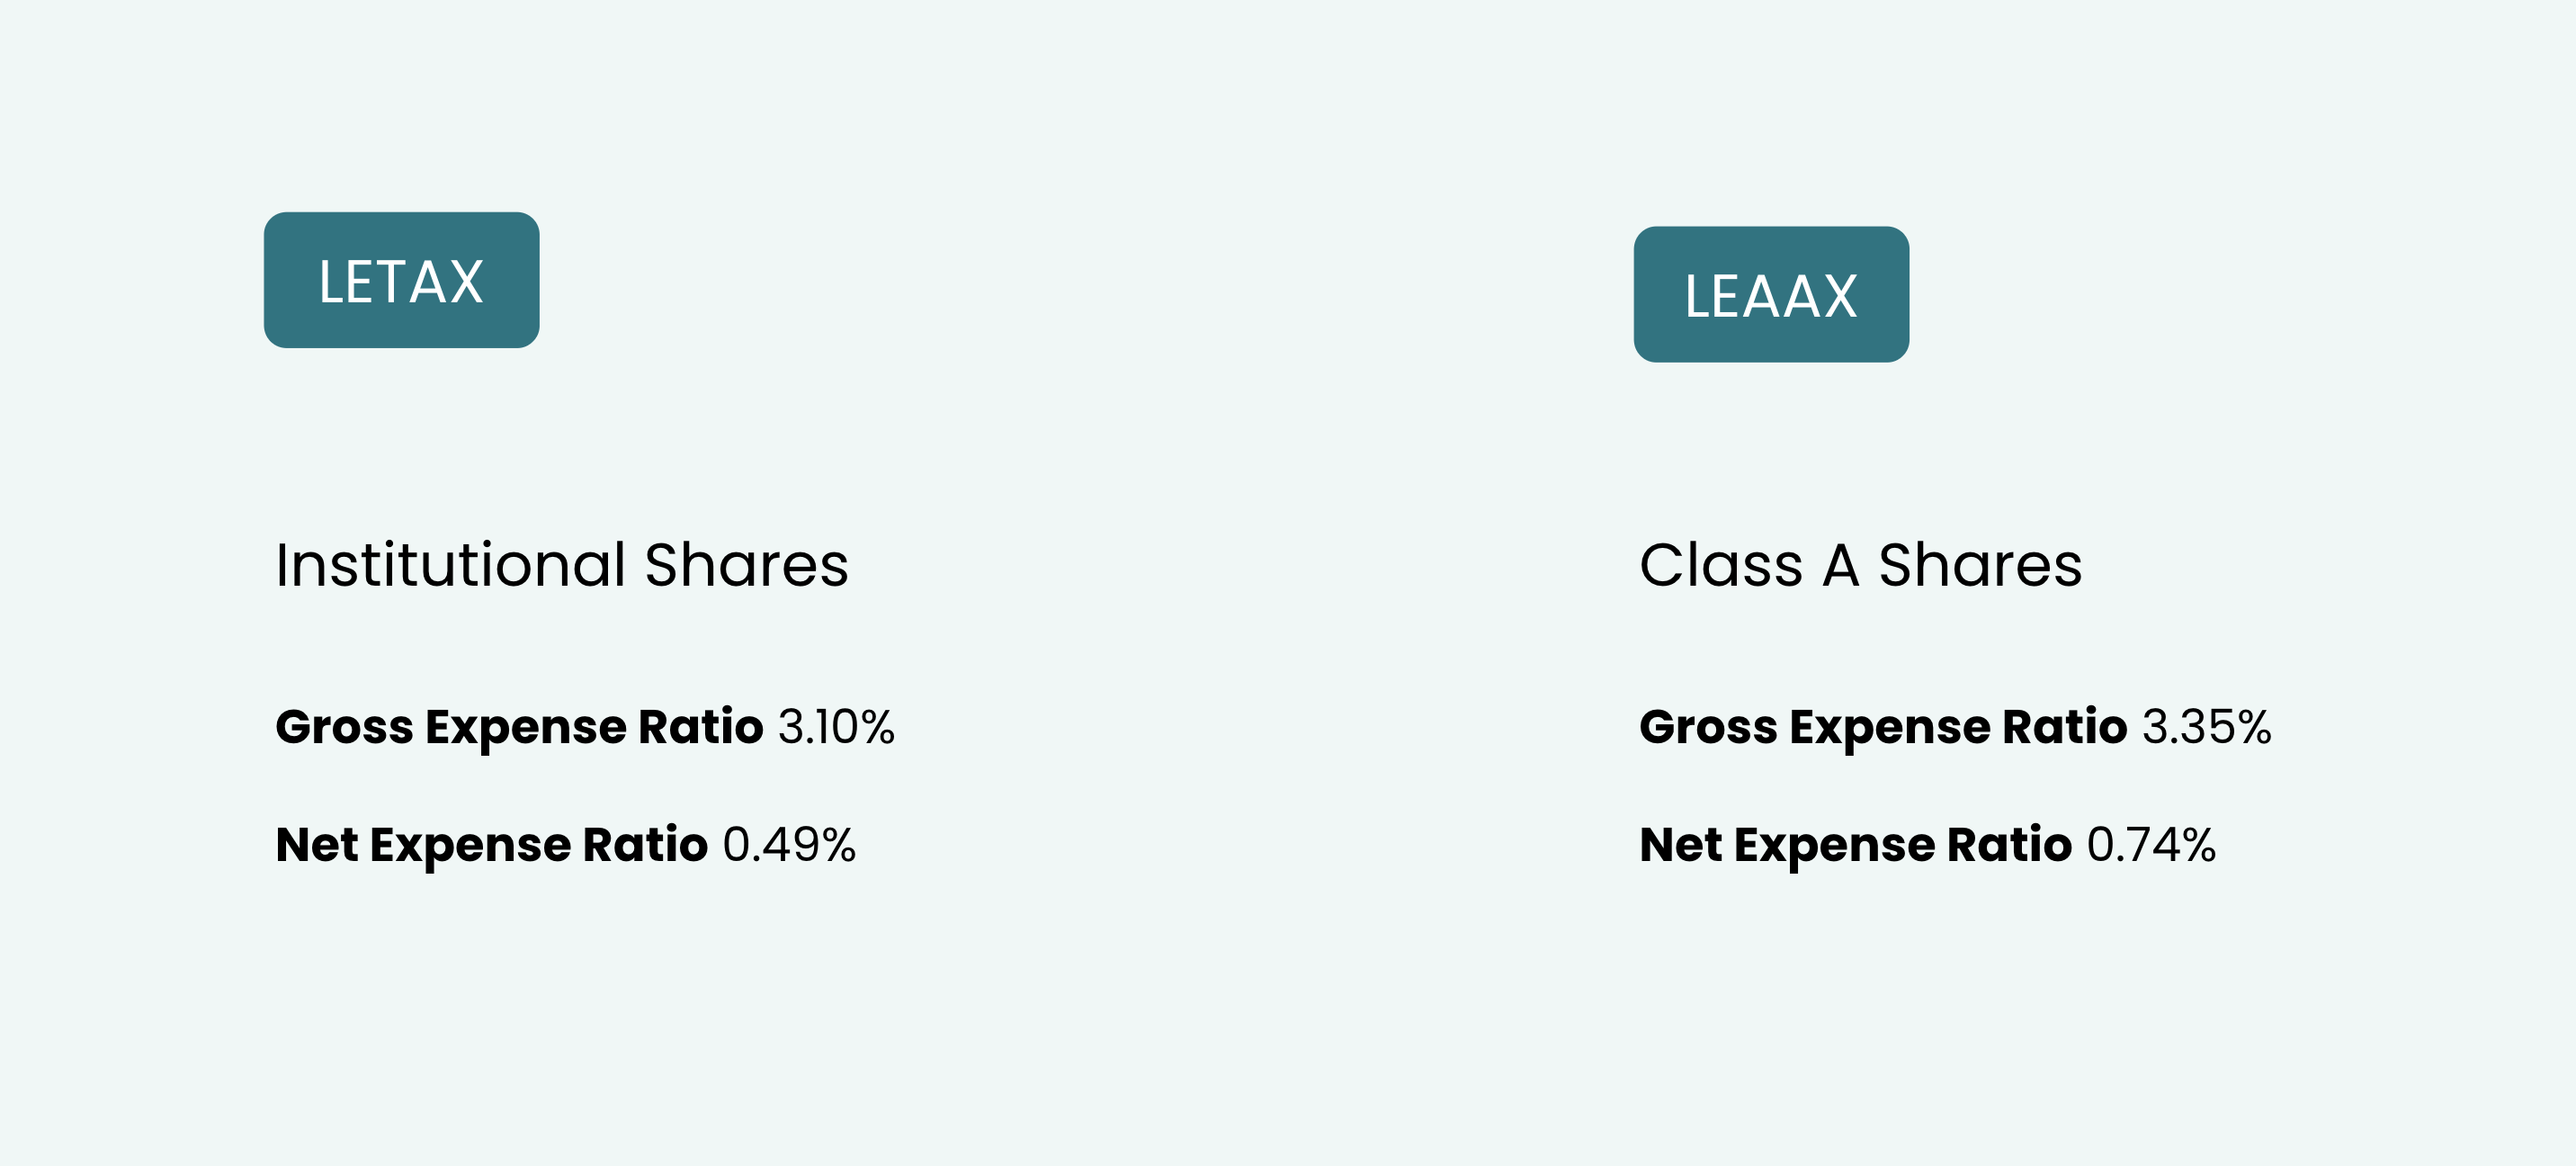Select the 3.35% gross expense value
This screenshot has width=2576, height=1166.
coord(2206,727)
